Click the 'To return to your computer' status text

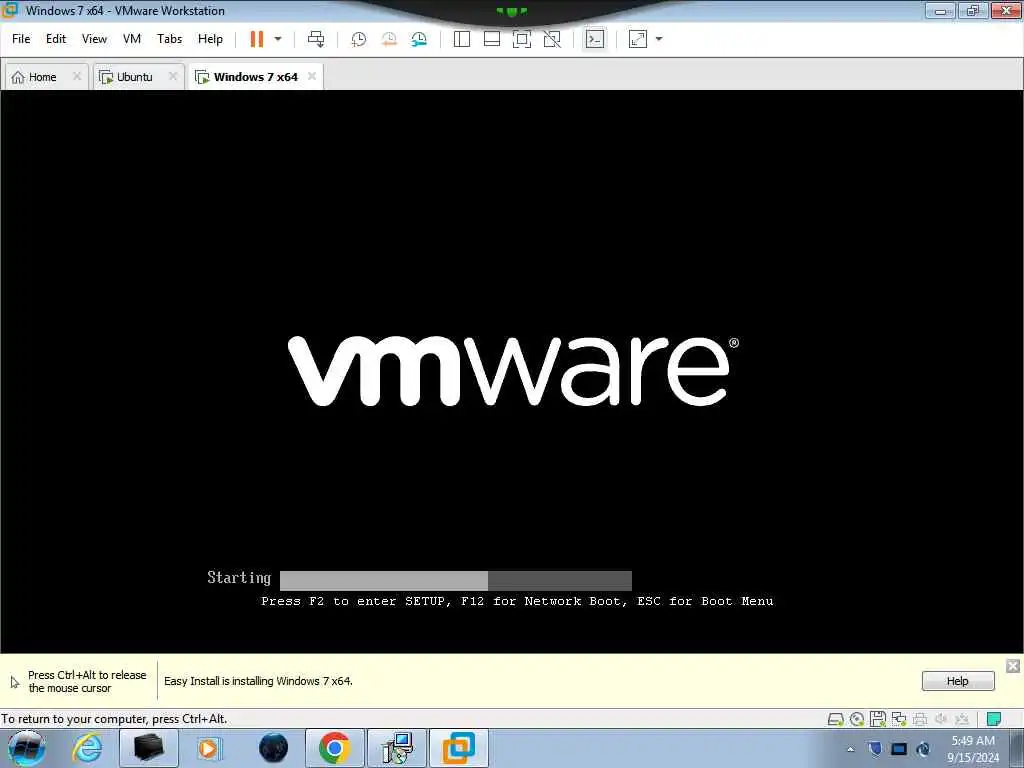(x=114, y=719)
